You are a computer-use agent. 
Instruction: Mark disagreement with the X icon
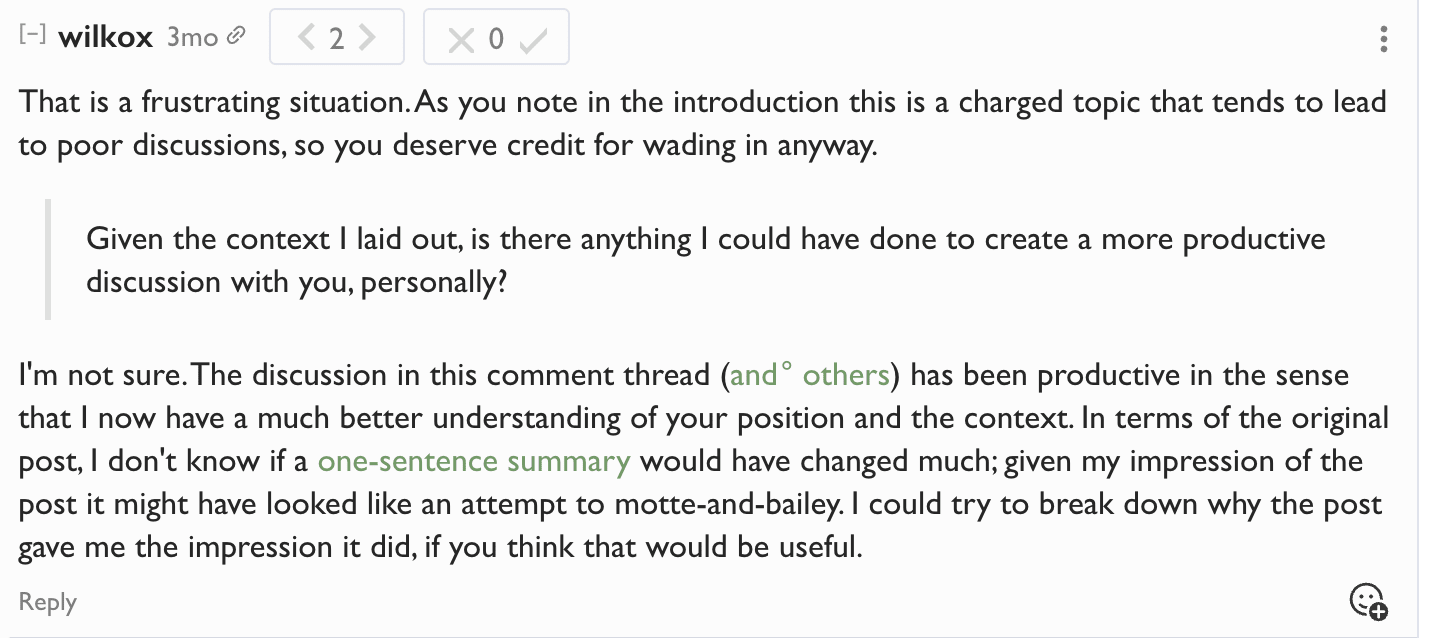(460, 40)
